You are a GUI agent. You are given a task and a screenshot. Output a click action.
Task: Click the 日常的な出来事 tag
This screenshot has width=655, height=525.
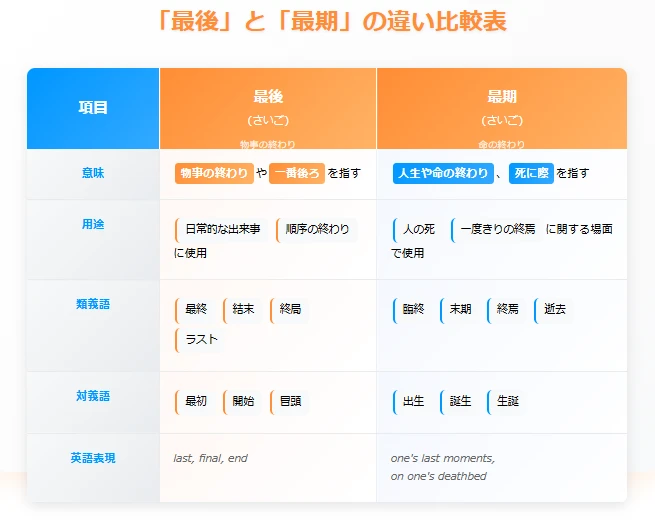click(x=222, y=229)
